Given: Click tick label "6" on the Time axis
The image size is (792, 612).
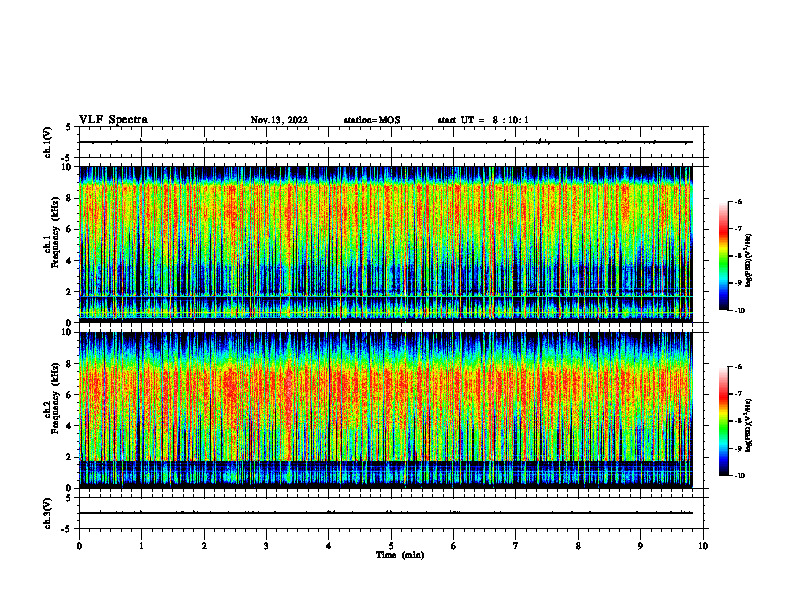Looking at the screenshot, I should pos(453,546).
